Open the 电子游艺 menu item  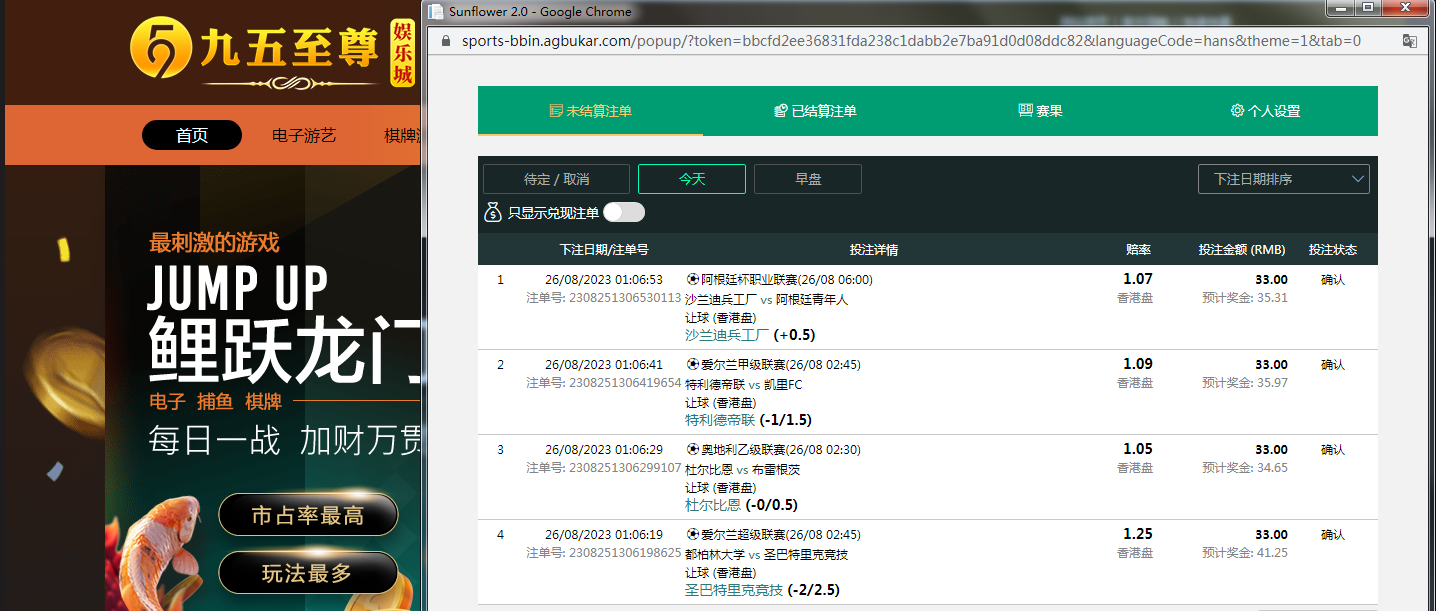click(x=304, y=136)
